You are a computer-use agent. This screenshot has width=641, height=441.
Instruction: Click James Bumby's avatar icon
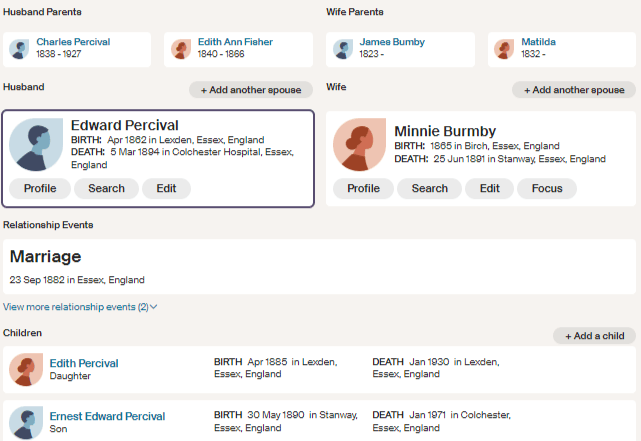point(343,49)
